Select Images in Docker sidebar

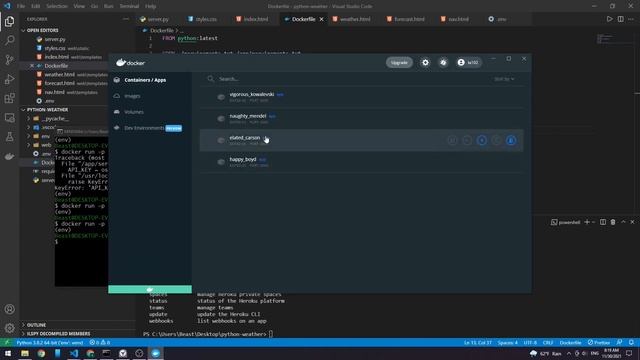132,96
